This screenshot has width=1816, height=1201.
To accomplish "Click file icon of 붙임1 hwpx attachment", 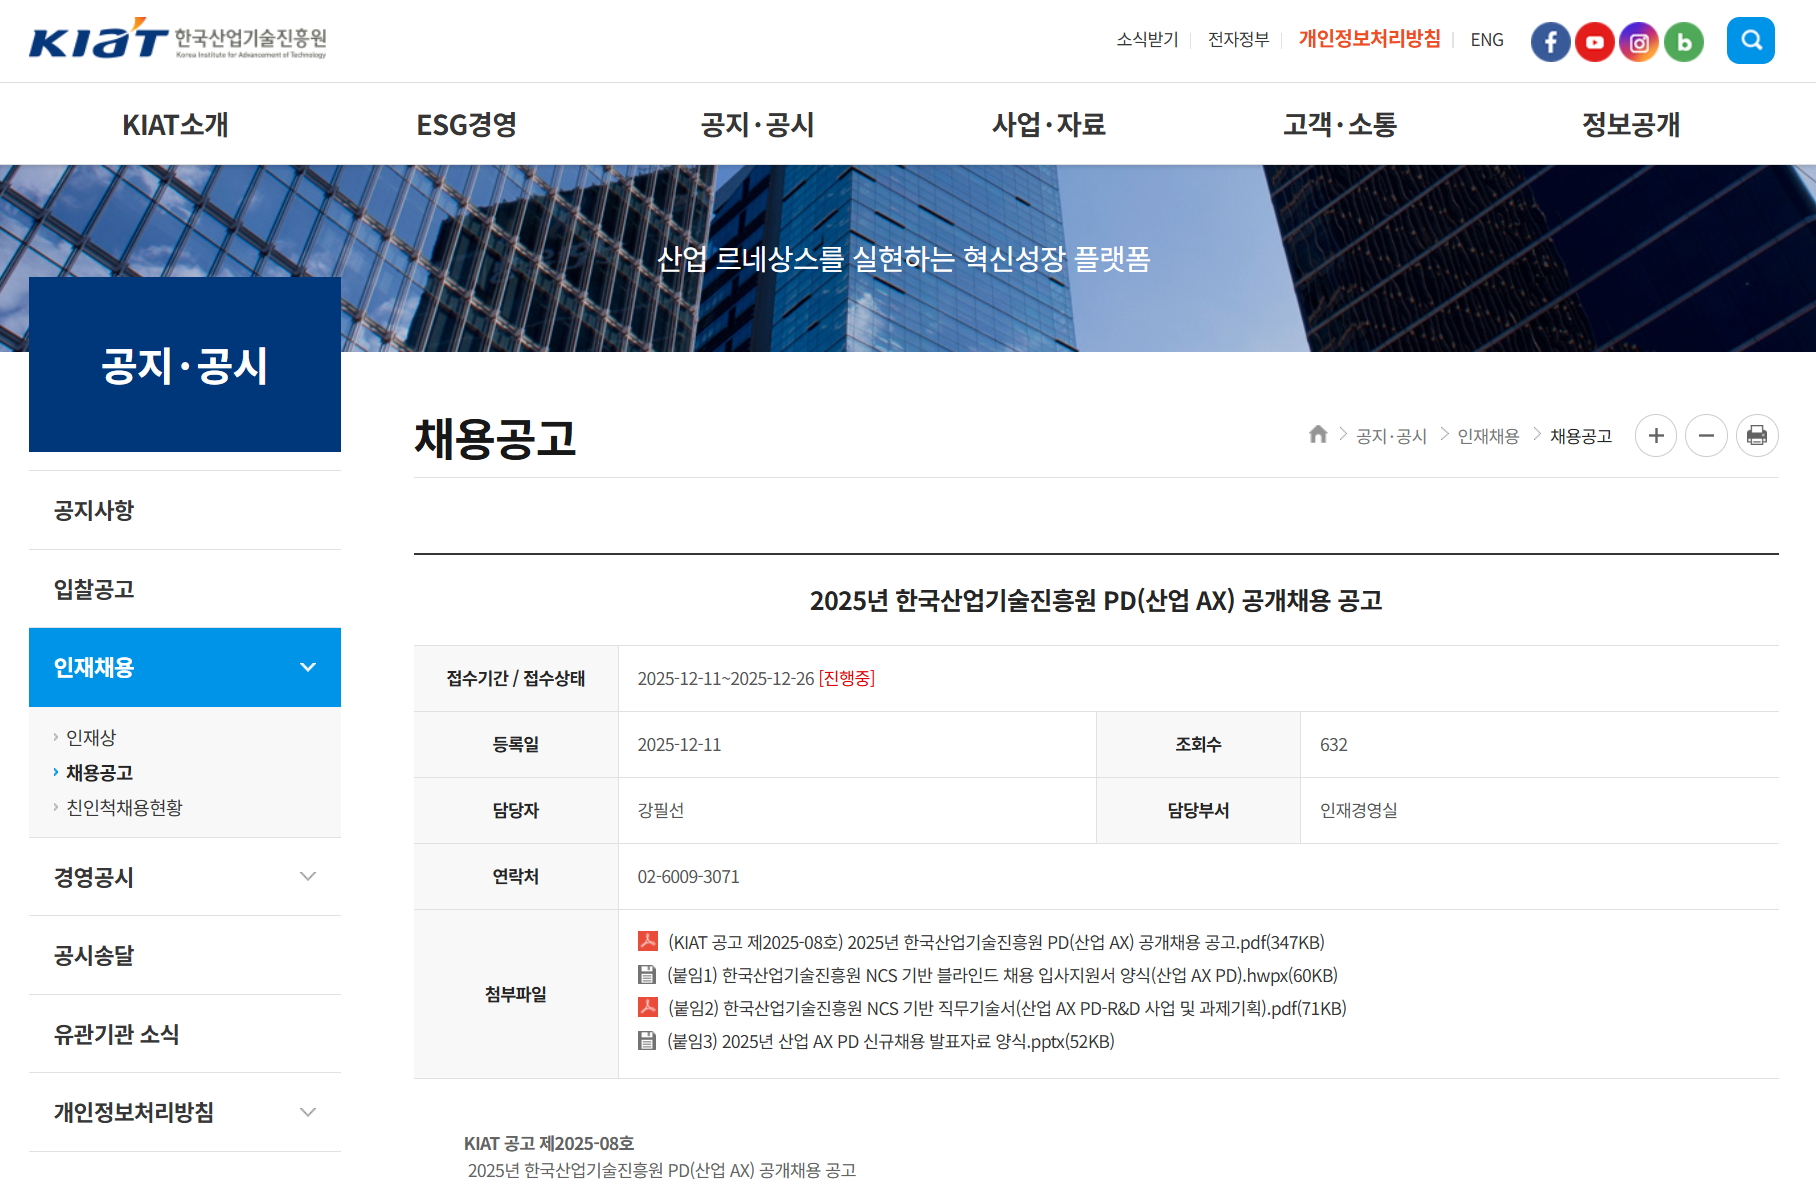I will click(647, 974).
